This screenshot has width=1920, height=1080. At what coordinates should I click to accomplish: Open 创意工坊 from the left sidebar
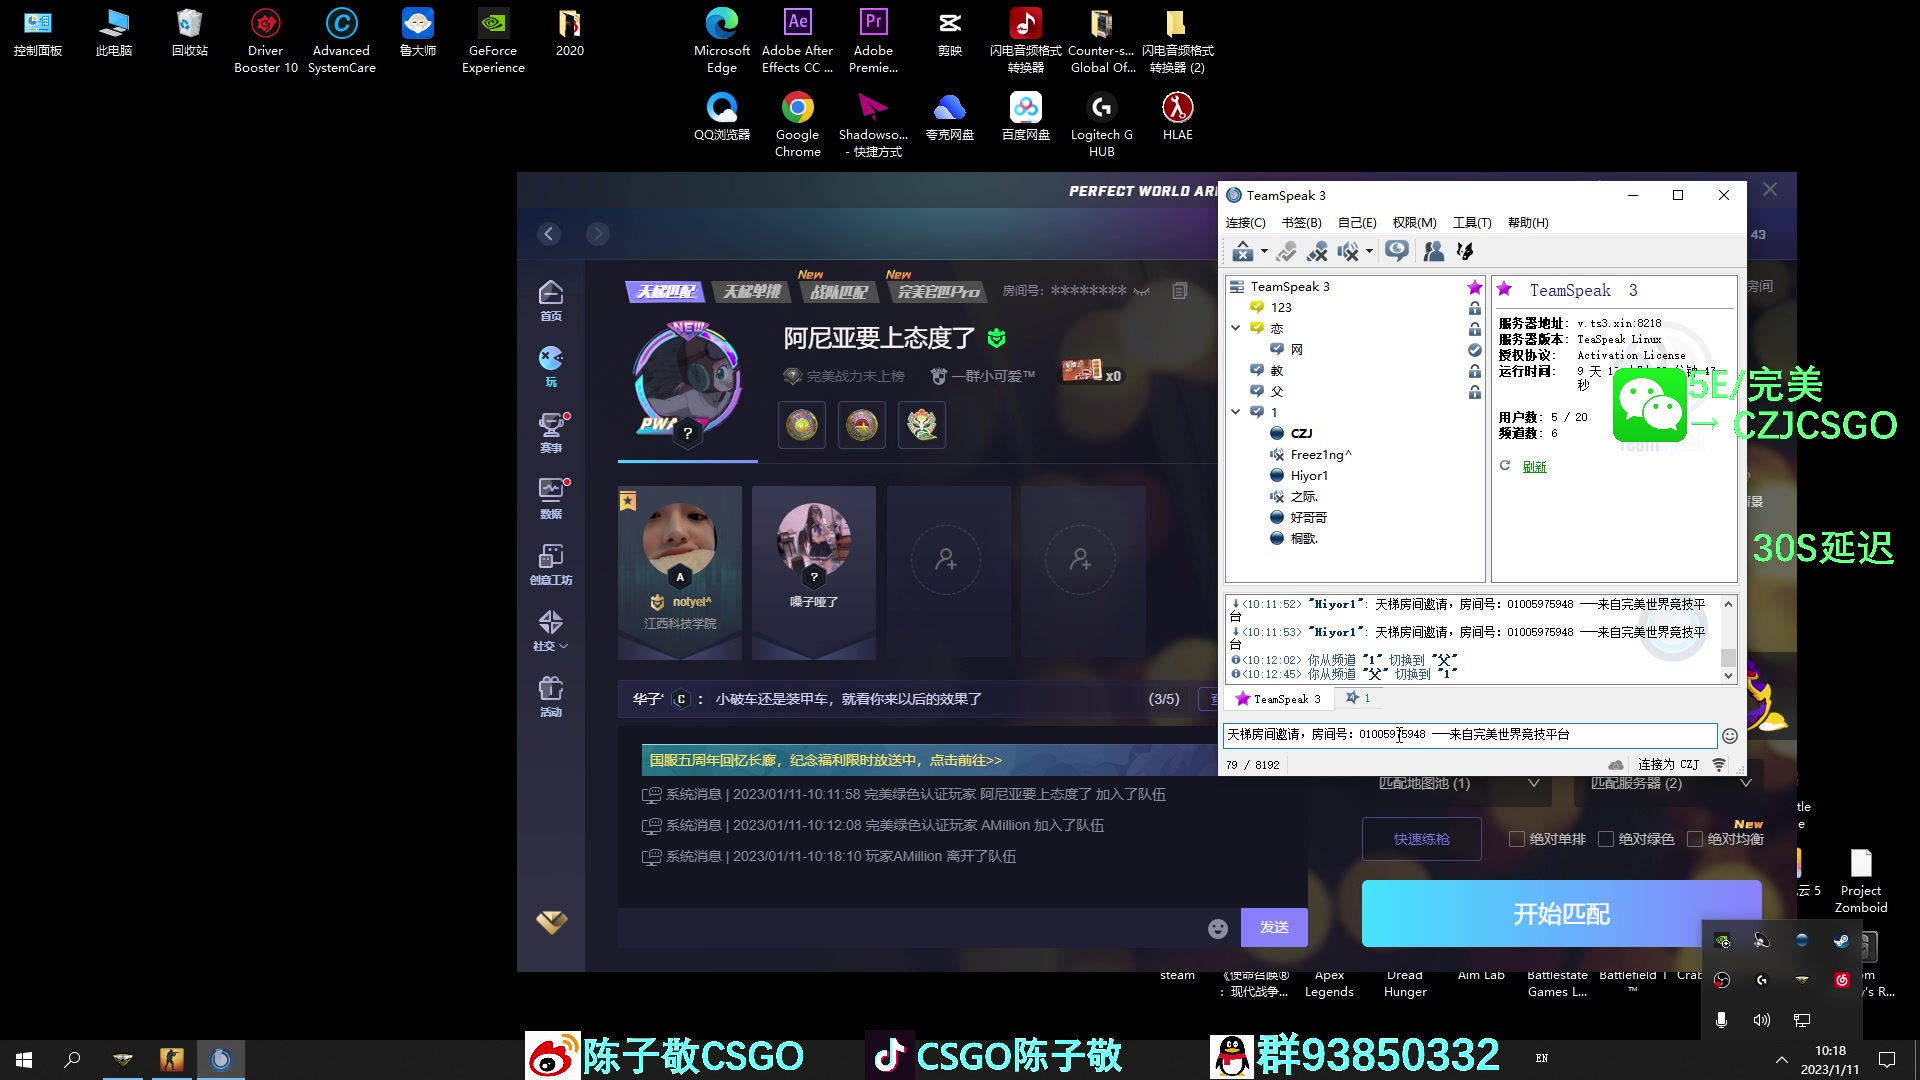click(x=551, y=563)
